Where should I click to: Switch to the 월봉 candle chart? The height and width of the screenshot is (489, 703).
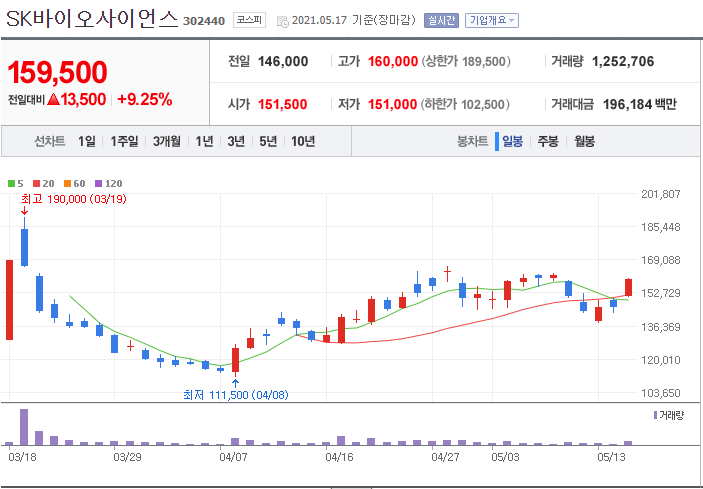(x=585, y=142)
